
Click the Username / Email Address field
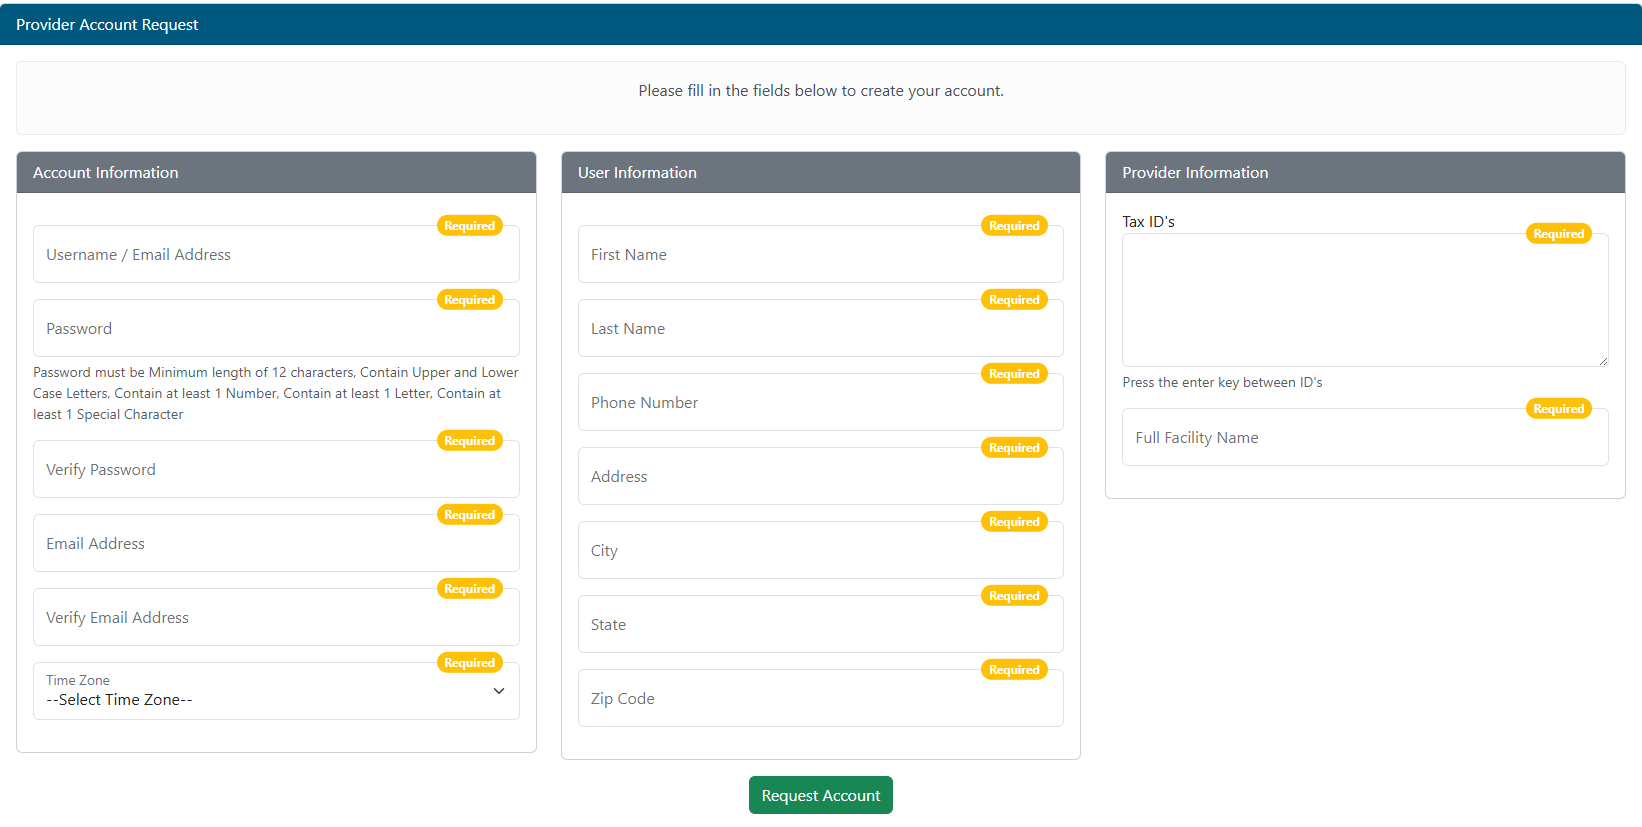(x=276, y=255)
